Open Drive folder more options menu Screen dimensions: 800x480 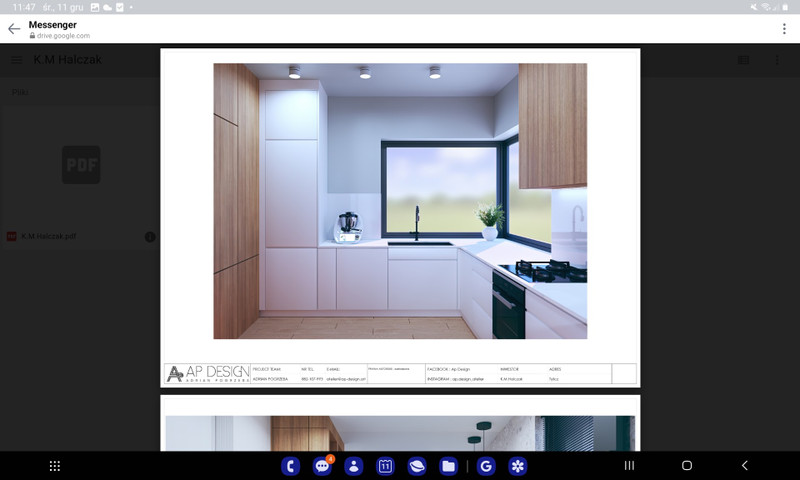point(777,60)
